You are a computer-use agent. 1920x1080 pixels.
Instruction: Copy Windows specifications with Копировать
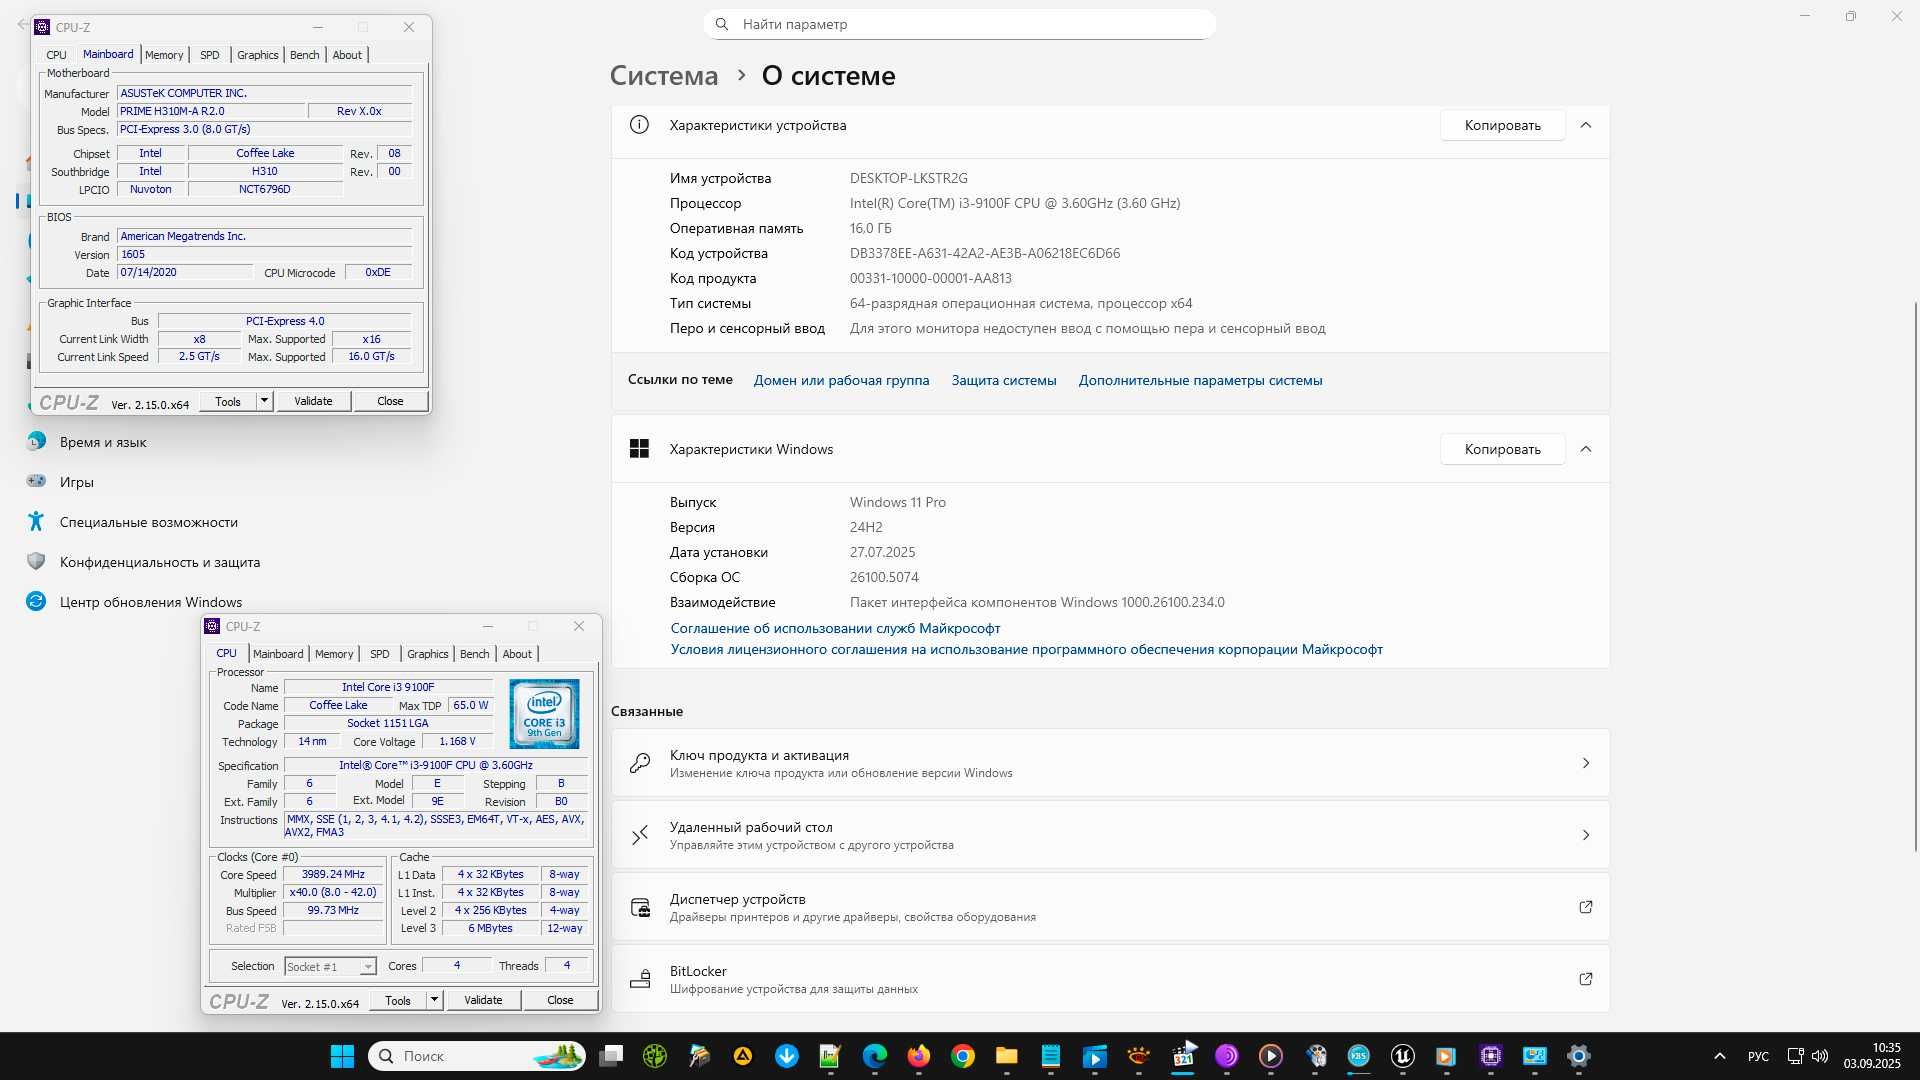tap(1502, 449)
